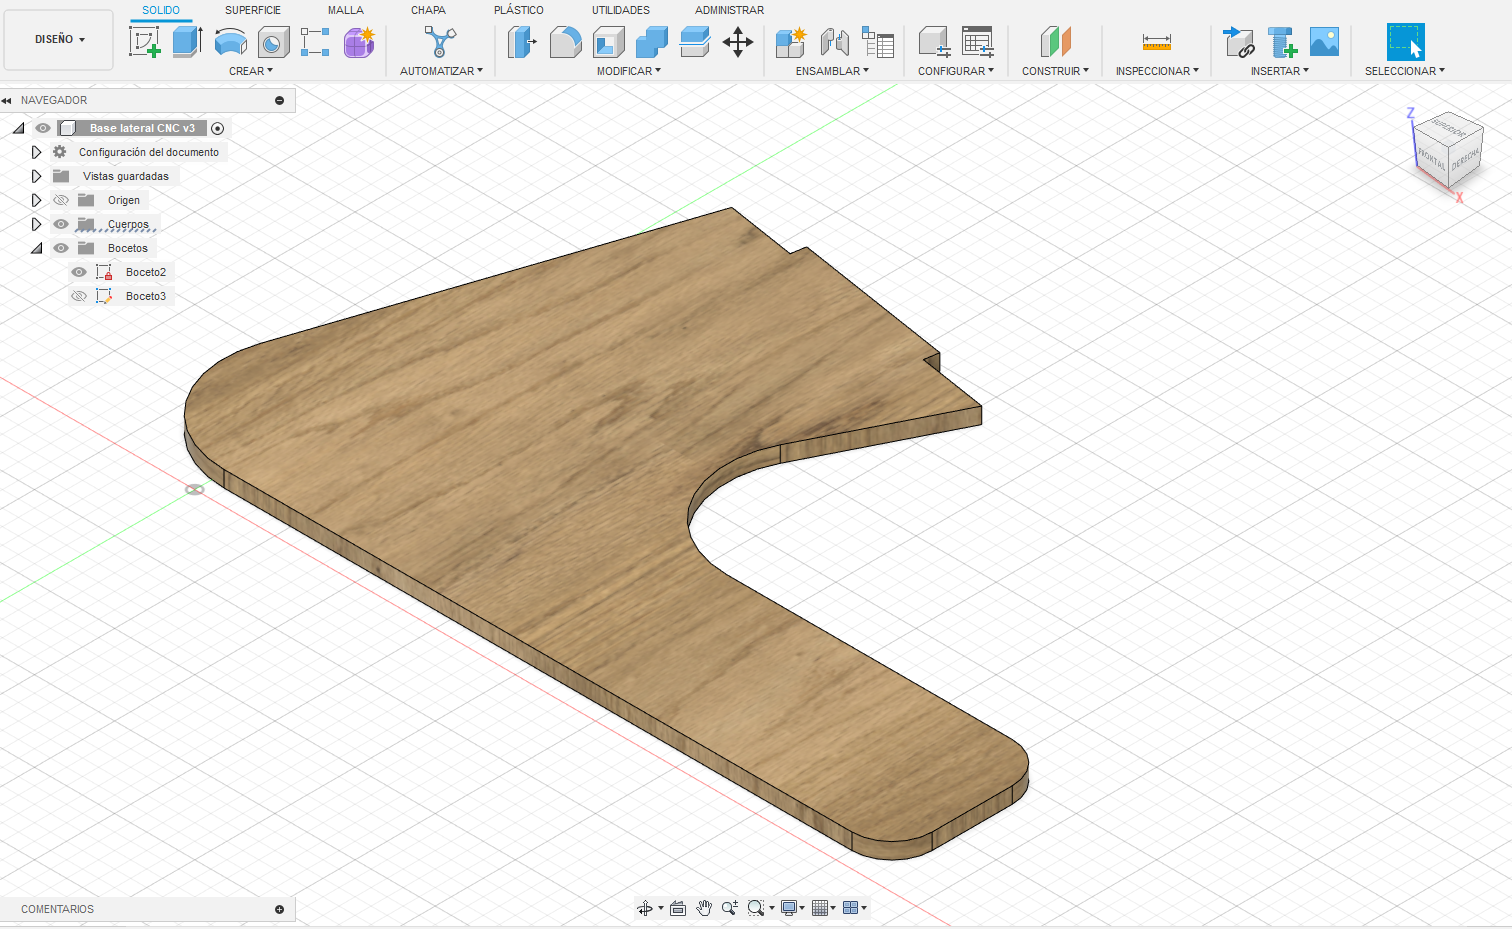Viewport: 1512px width, 929px height.
Task: Click the Insert Derive icon
Action: [x=1239, y=42]
